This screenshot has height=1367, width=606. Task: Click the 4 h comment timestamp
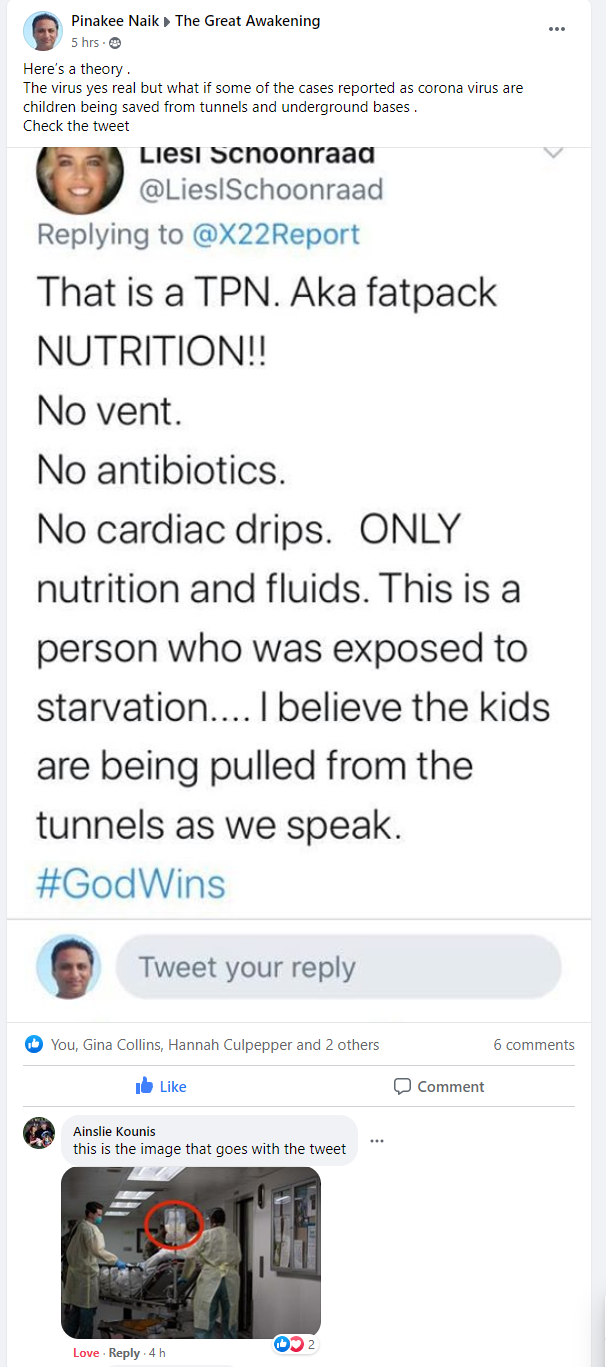157,1351
